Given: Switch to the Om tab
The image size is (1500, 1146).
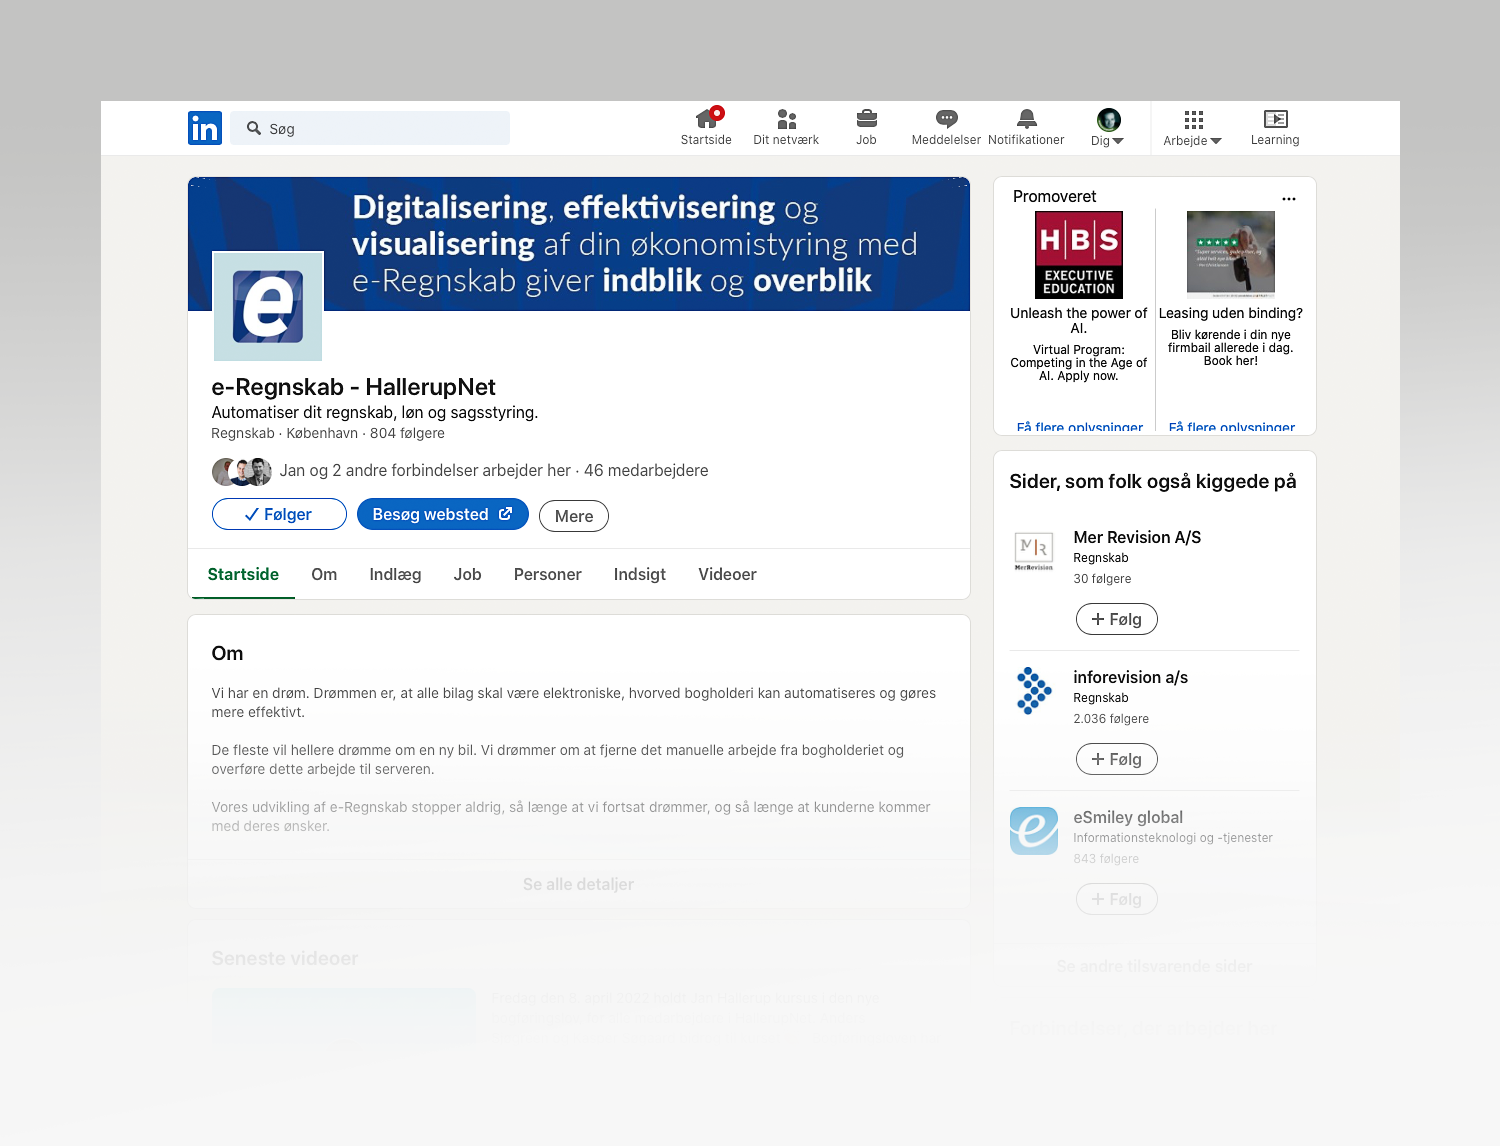Looking at the screenshot, I should click(324, 574).
